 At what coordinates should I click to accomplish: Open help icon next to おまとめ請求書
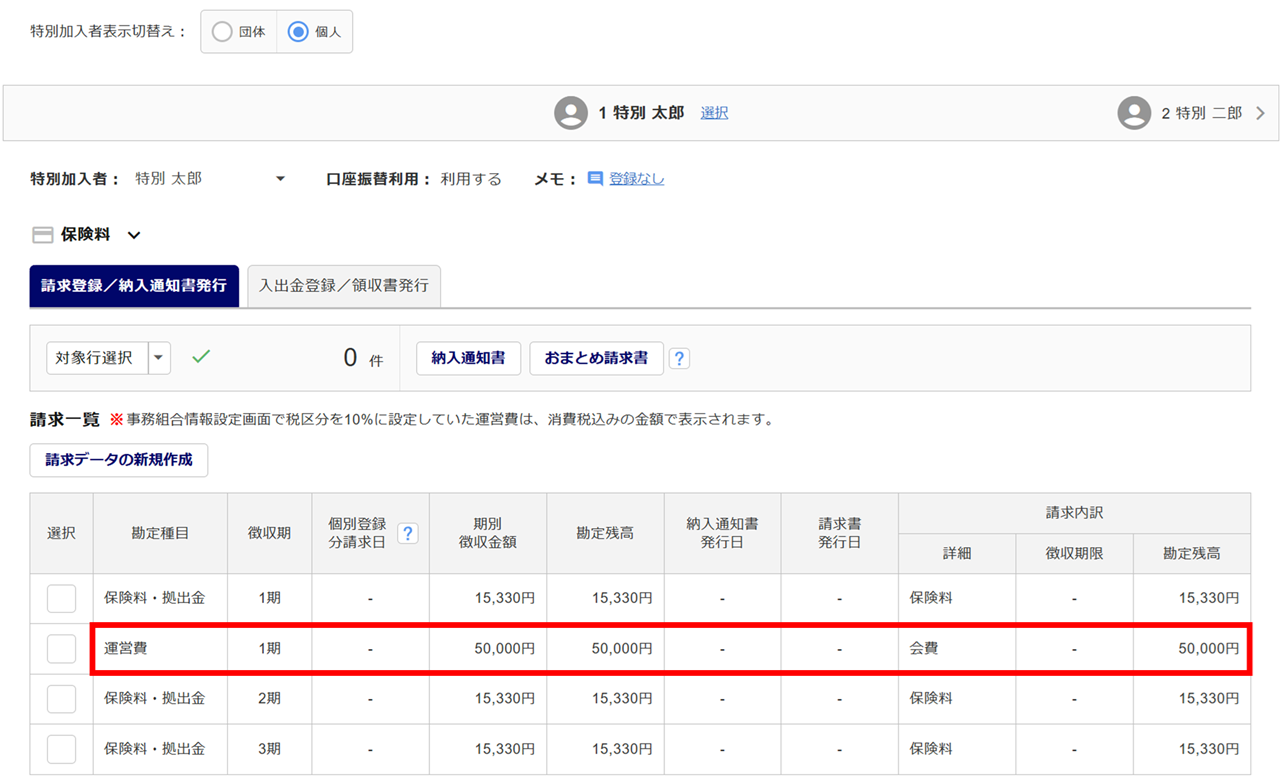coord(679,358)
